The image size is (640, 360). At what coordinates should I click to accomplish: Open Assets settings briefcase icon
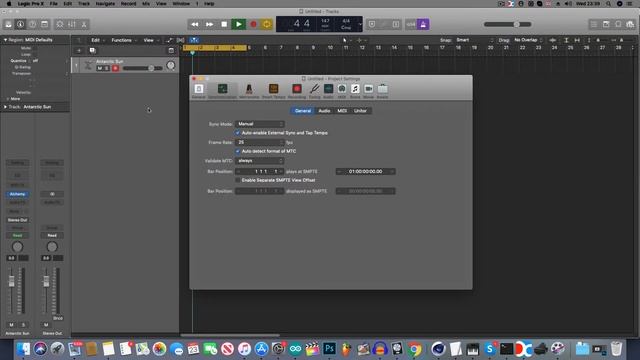click(382, 91)
